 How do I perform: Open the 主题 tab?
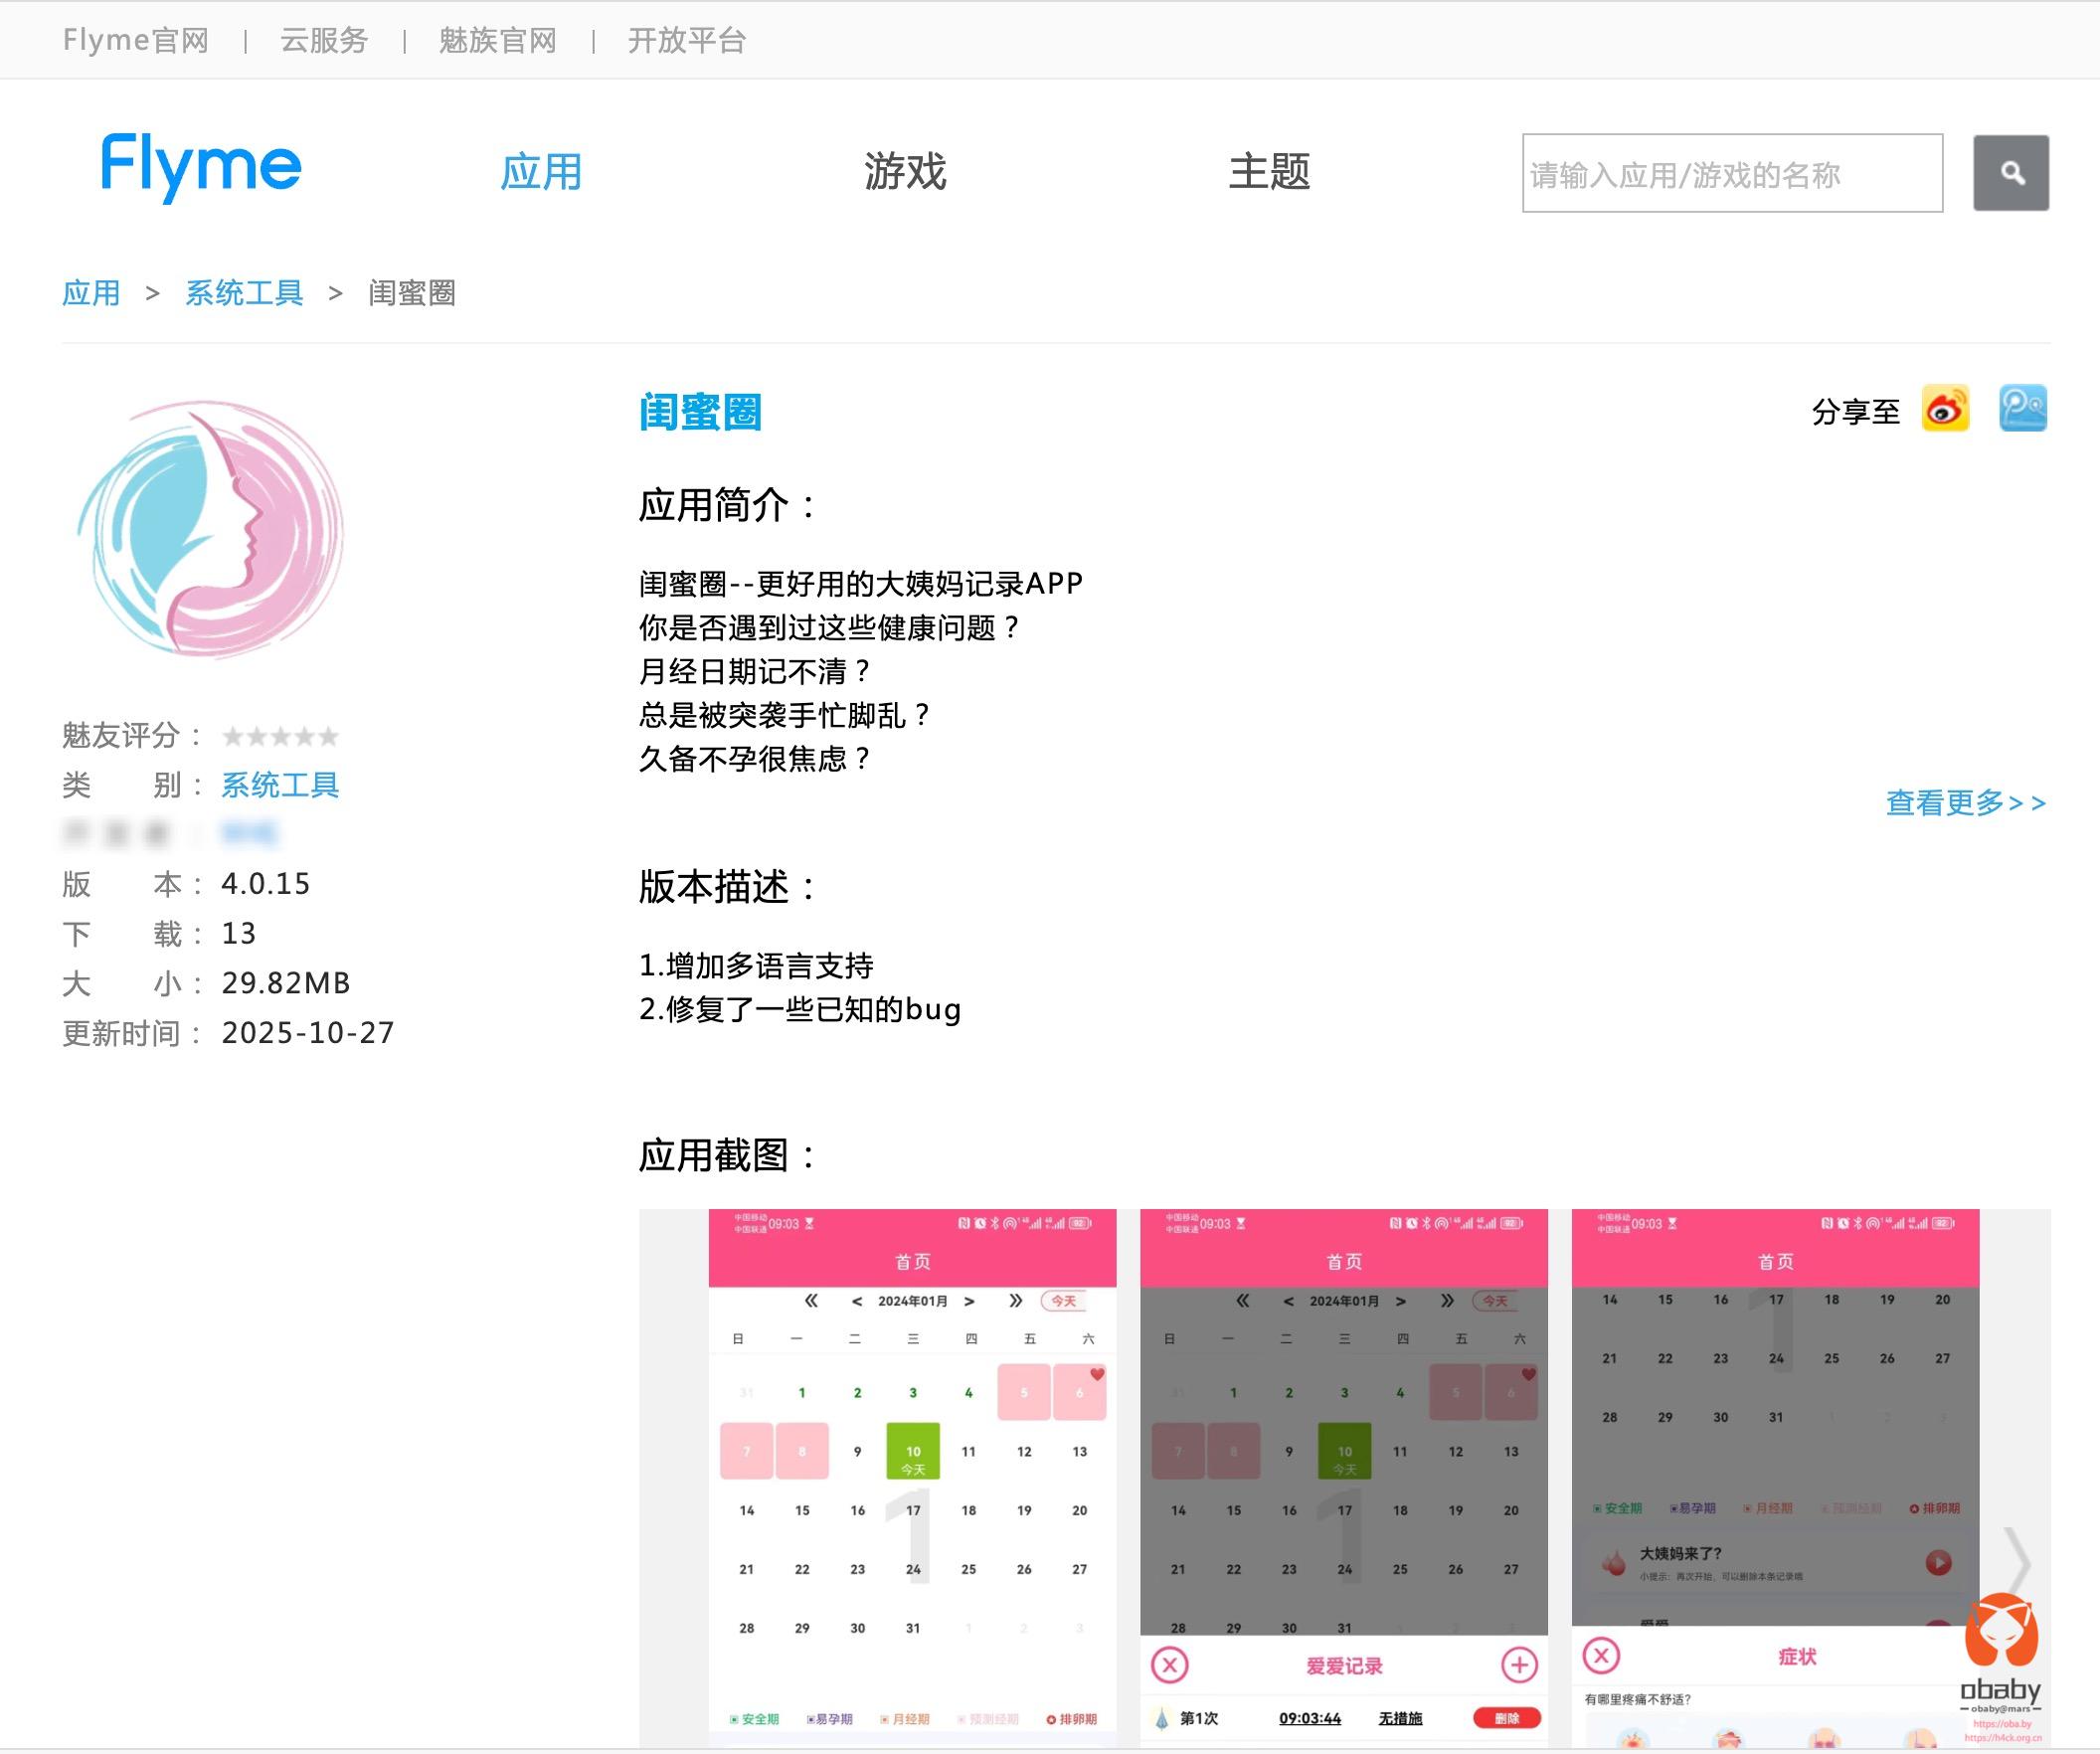(1269, 172)
